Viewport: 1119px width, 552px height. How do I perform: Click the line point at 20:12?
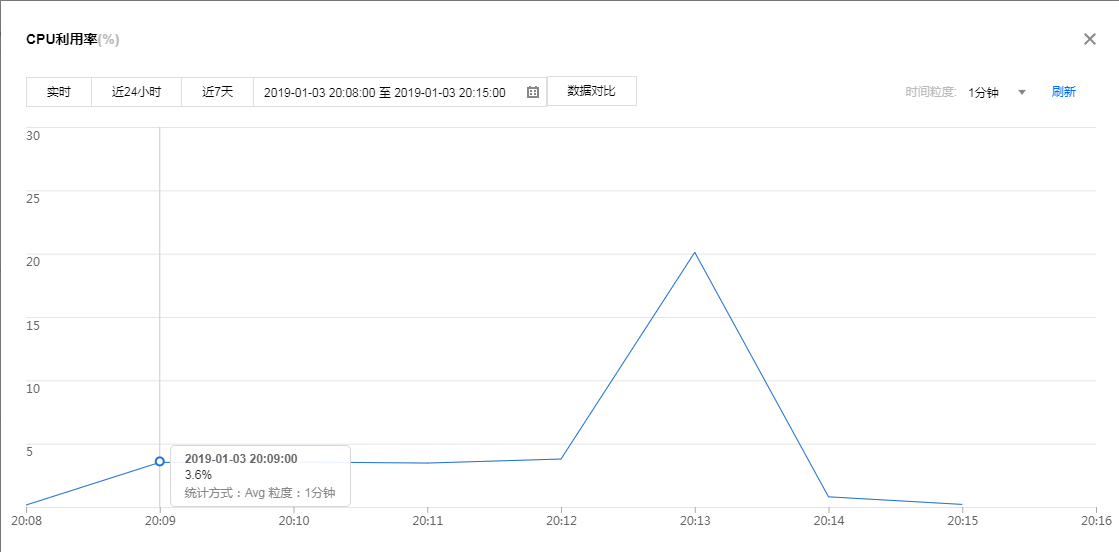coord(561,459)
